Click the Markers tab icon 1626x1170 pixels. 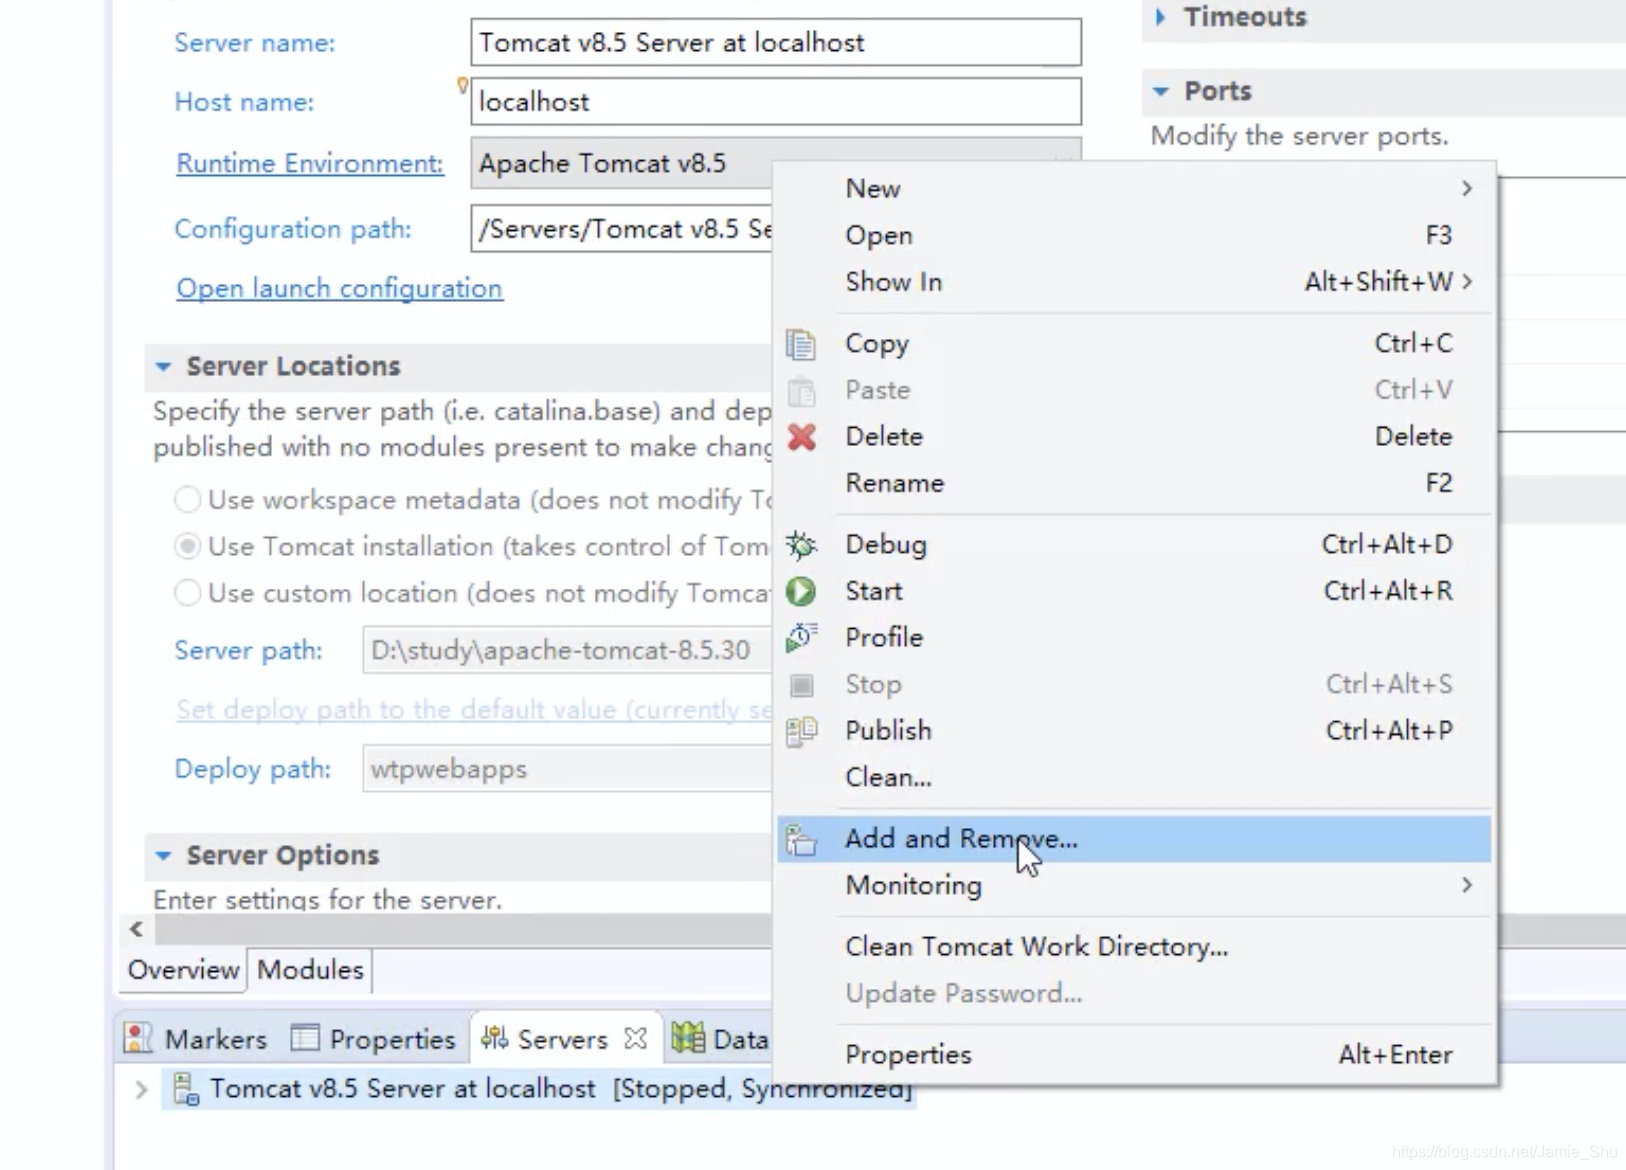tap(137, 1039)
